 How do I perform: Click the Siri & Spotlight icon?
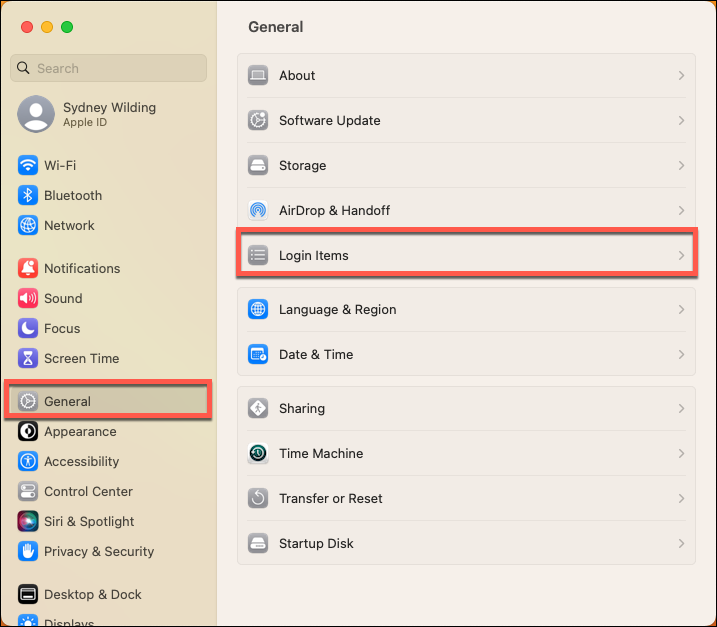28,521
